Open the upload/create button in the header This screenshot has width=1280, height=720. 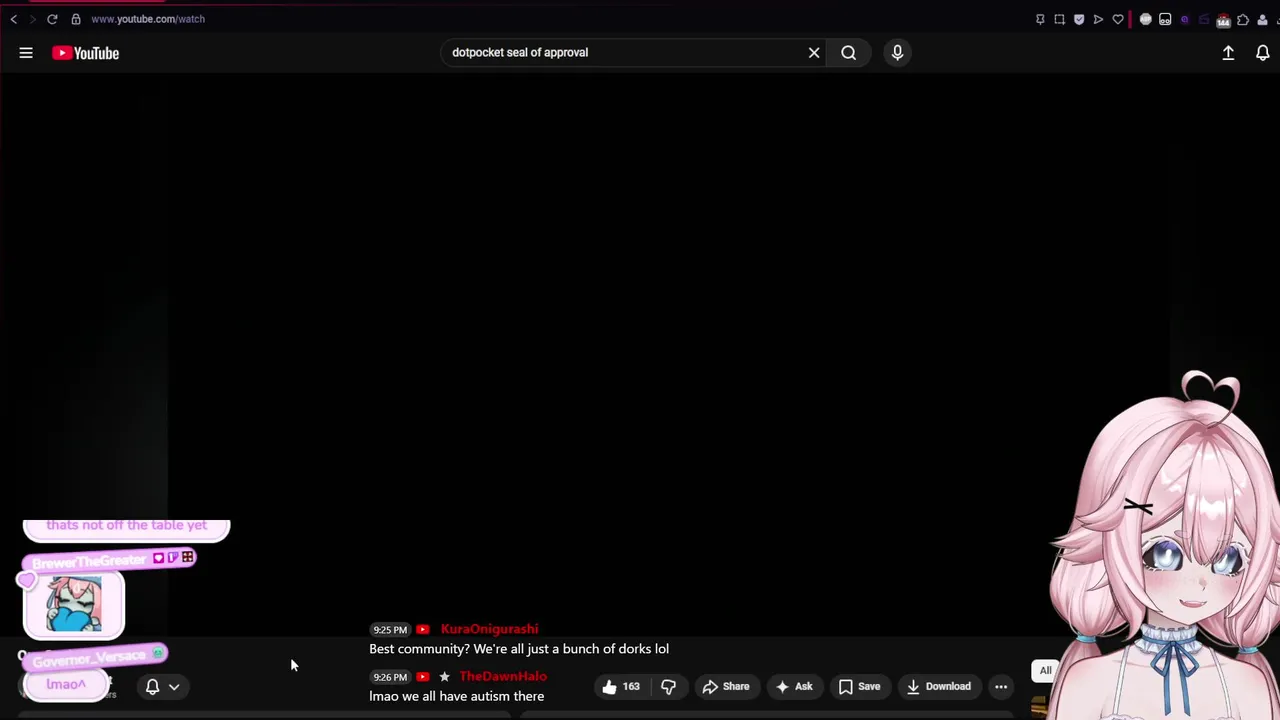tap(1228, 53)
